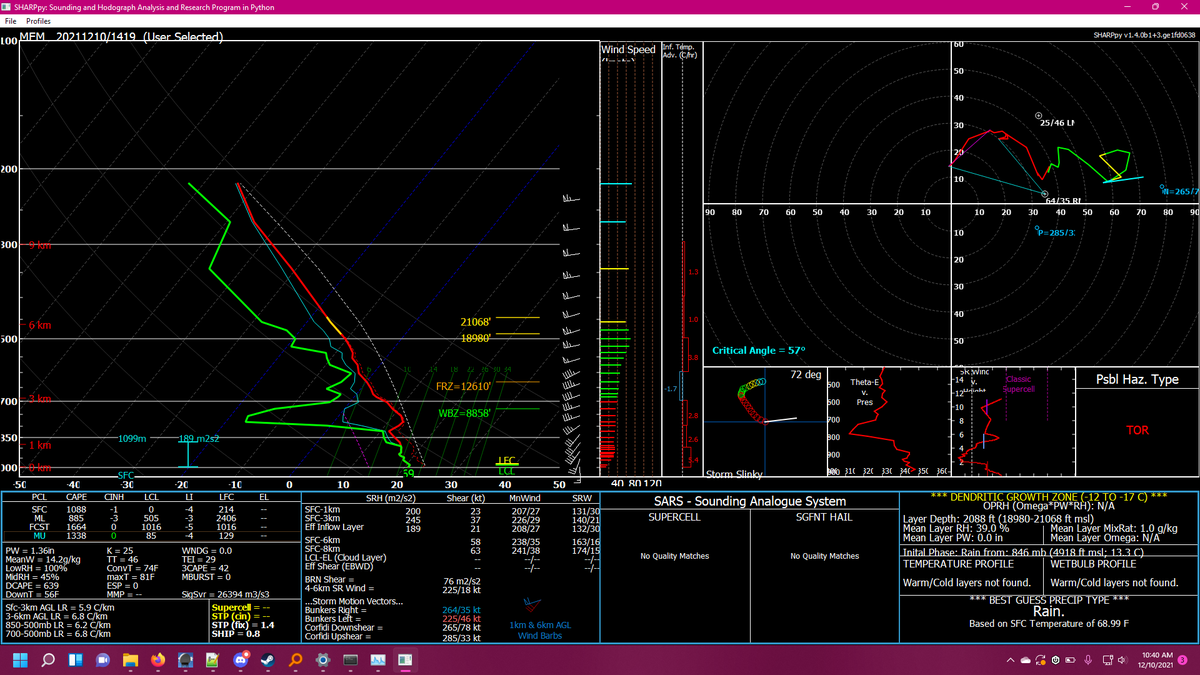The width and height of the screenshot is (1200, 675).
Task: Open the green notepad app in taskbar
Action: pyautogui.click(x=212, y=660)
